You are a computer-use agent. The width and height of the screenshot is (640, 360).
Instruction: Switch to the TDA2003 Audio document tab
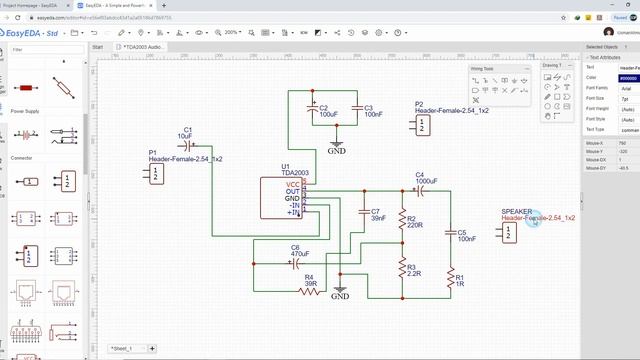pyautogui.click(x=140, y=47)
